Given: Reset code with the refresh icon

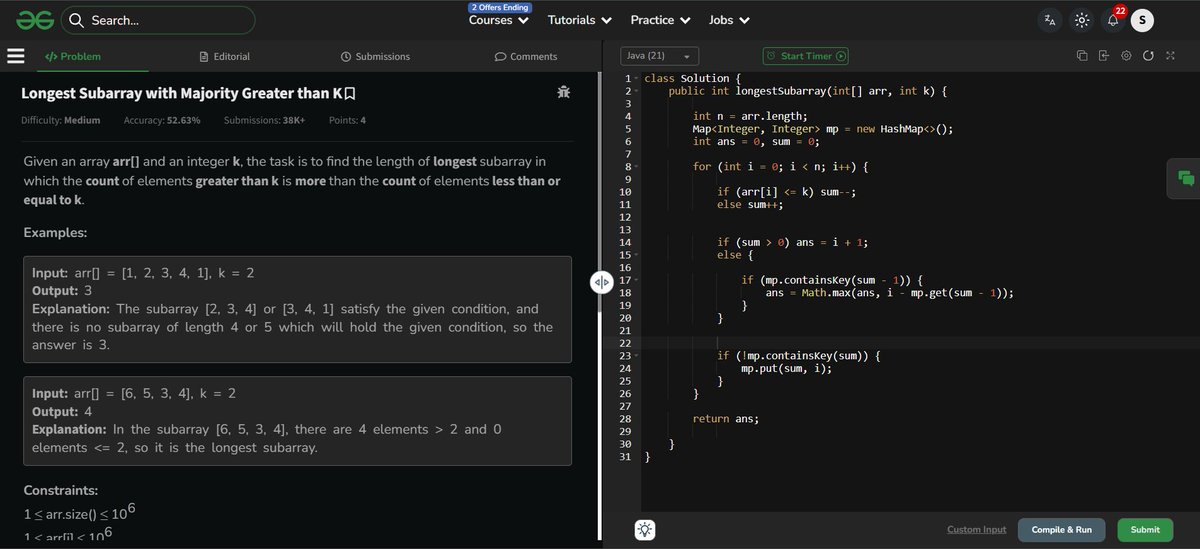Looking at the screenshot, I should (1148, 56).
